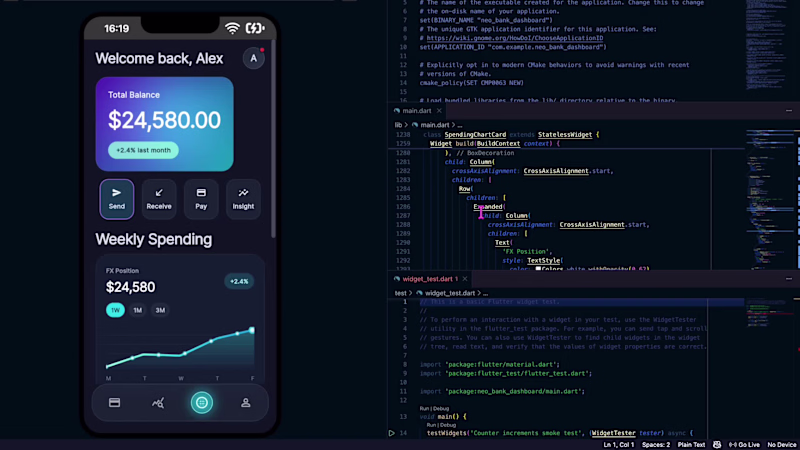Open the Plain Text language mode selector
Image resolution: width=800 pixels, height=450 pixels.
tap(691, 445)
